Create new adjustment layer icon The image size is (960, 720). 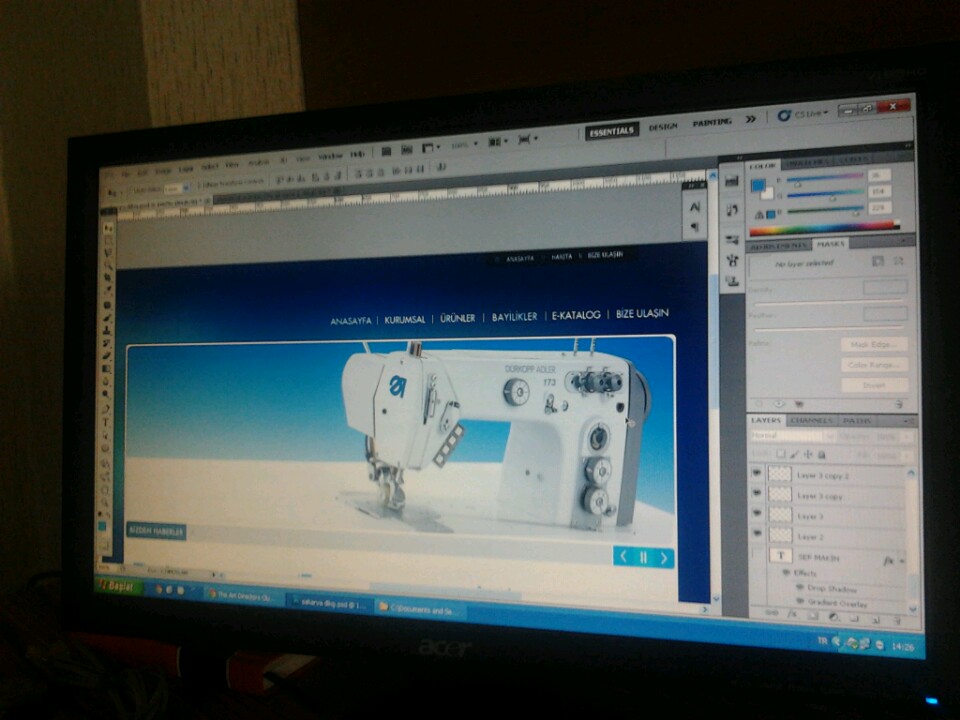(833, 617)
